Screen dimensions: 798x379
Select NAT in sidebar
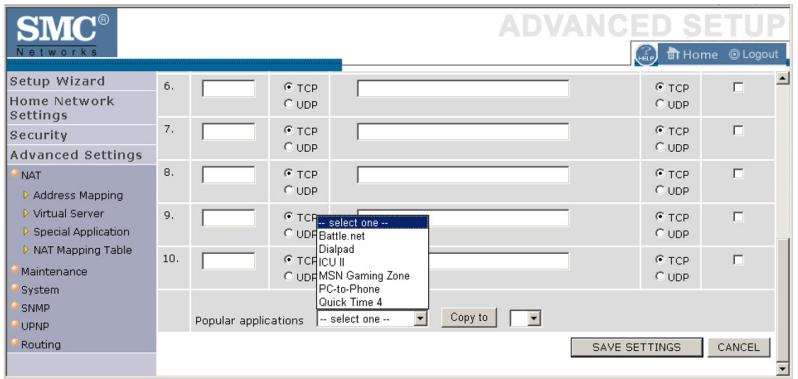tap(31, 176)
